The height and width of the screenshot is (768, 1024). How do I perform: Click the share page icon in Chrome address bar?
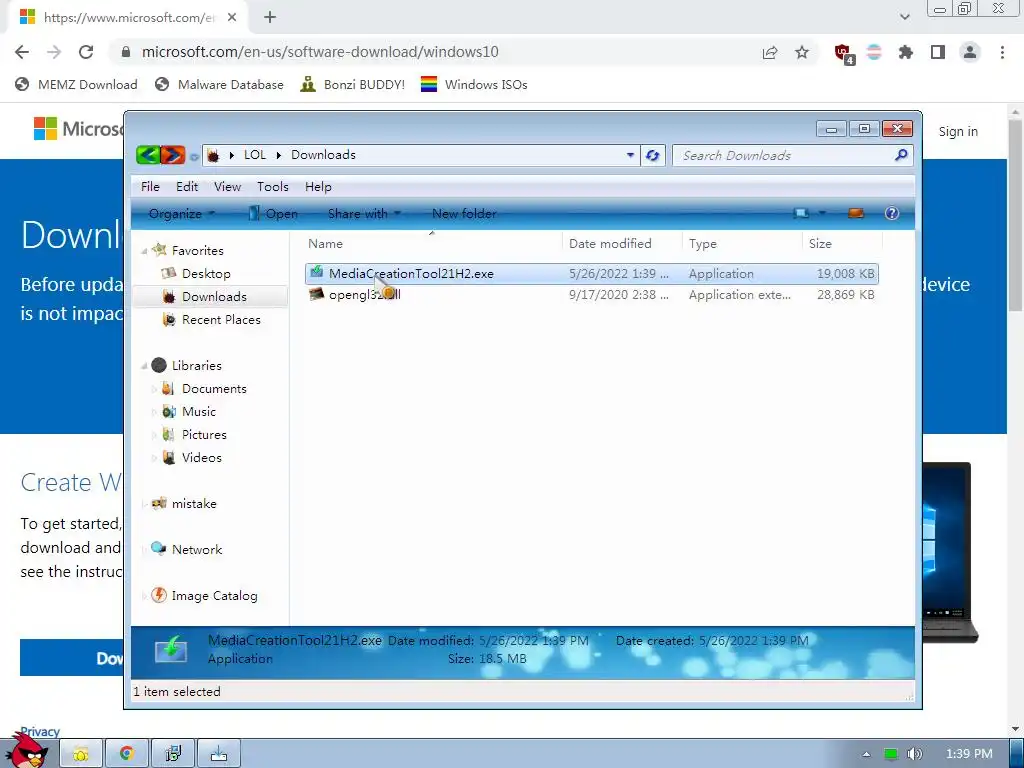(770, 52)
